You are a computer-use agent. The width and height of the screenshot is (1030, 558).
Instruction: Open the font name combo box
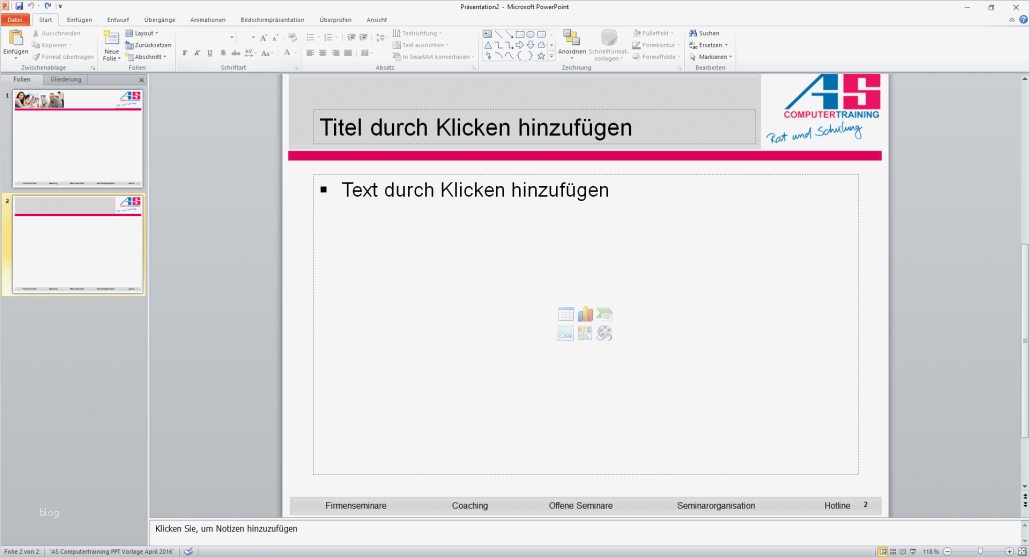click(x=207, y=37)
